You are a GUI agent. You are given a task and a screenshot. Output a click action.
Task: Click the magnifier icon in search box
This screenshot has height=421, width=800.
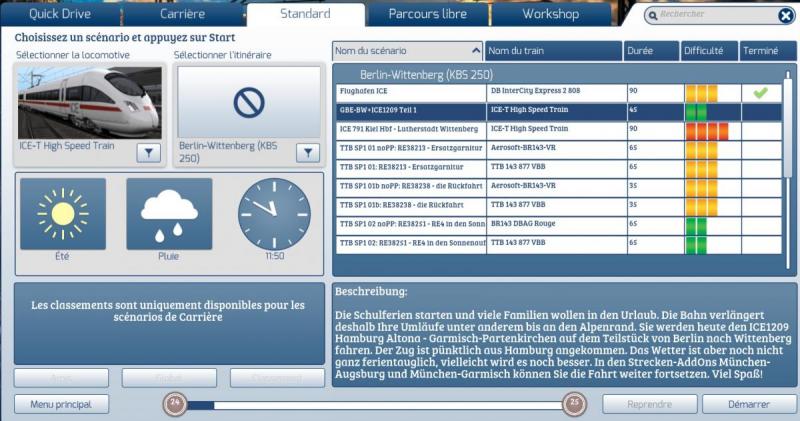[x=653, y=16]
